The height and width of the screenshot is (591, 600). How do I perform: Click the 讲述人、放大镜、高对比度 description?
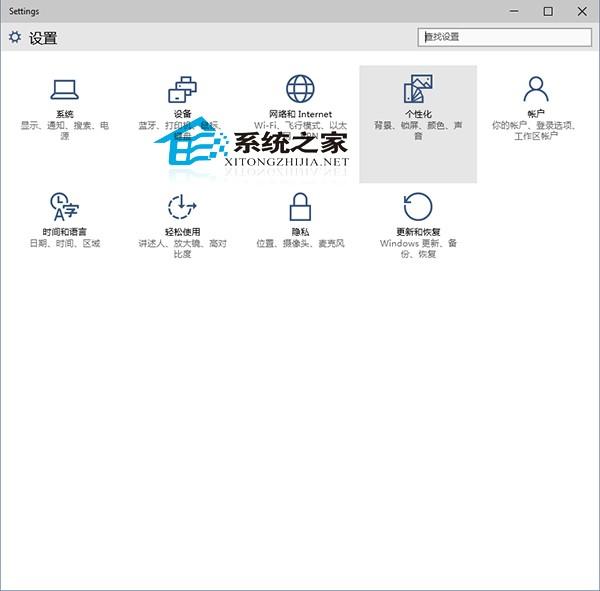click(x=183, y=248)
